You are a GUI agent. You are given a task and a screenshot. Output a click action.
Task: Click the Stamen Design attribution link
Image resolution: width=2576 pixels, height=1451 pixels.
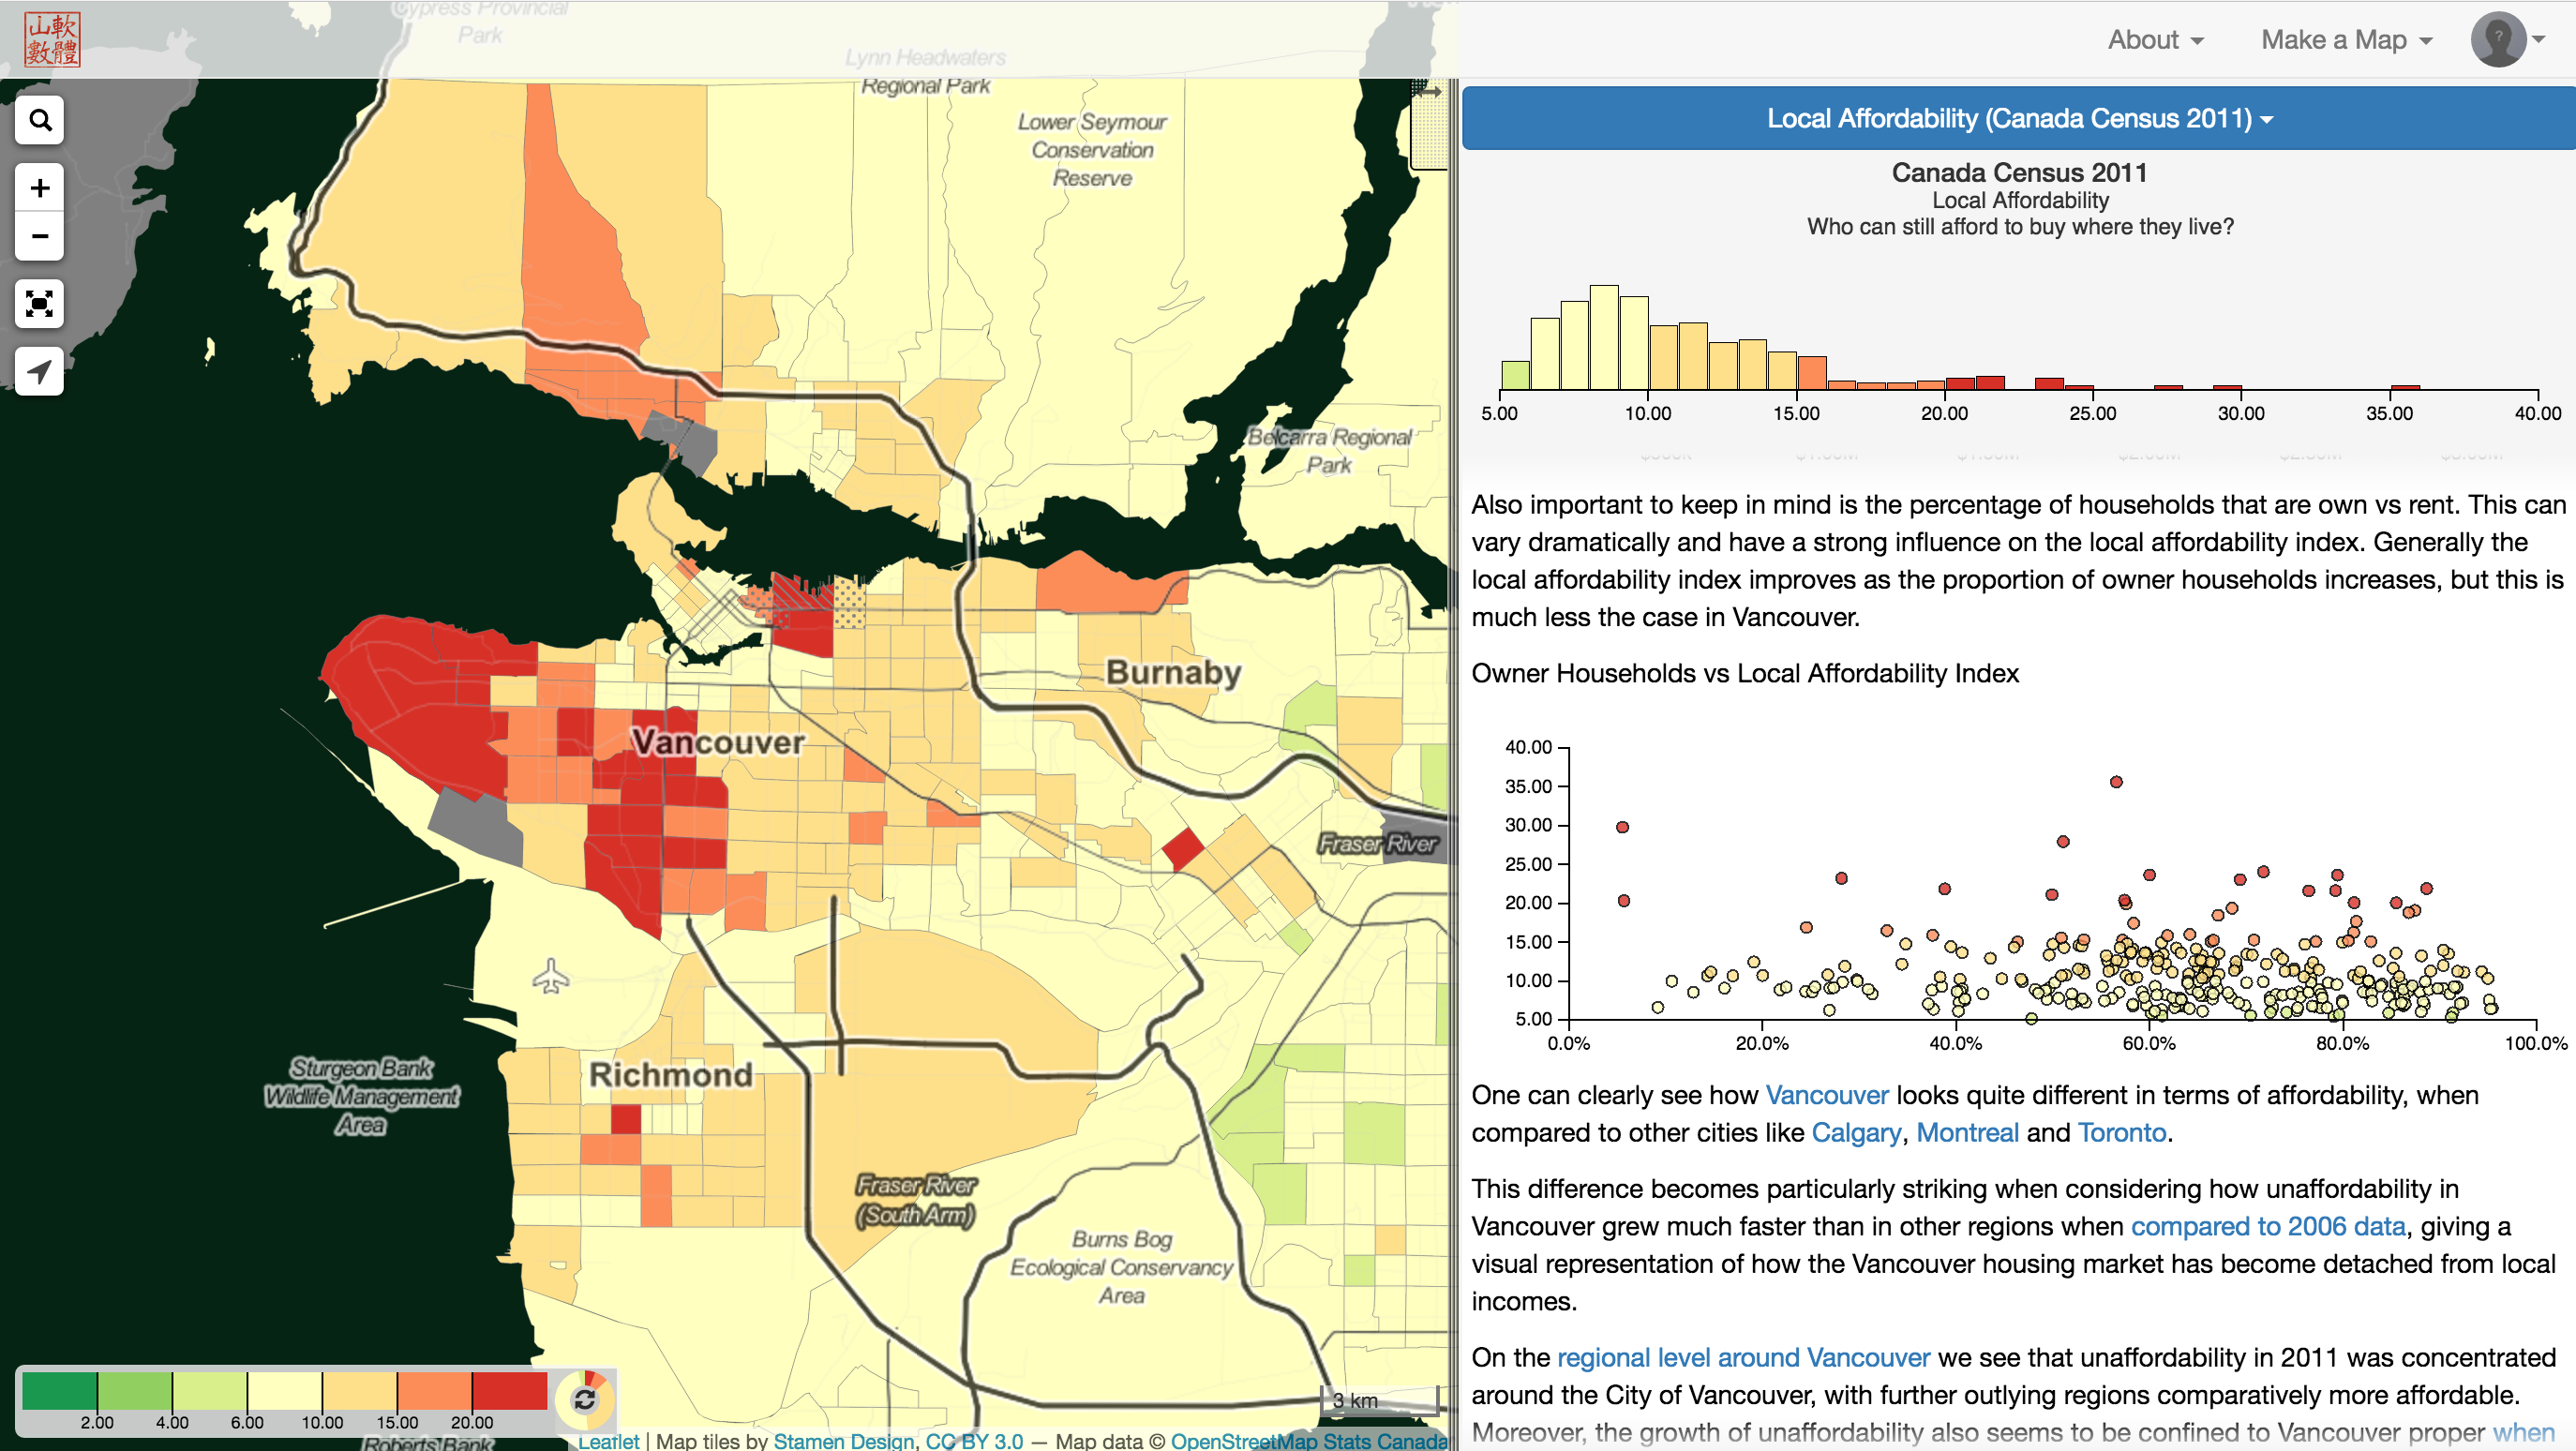(843, 1441)
